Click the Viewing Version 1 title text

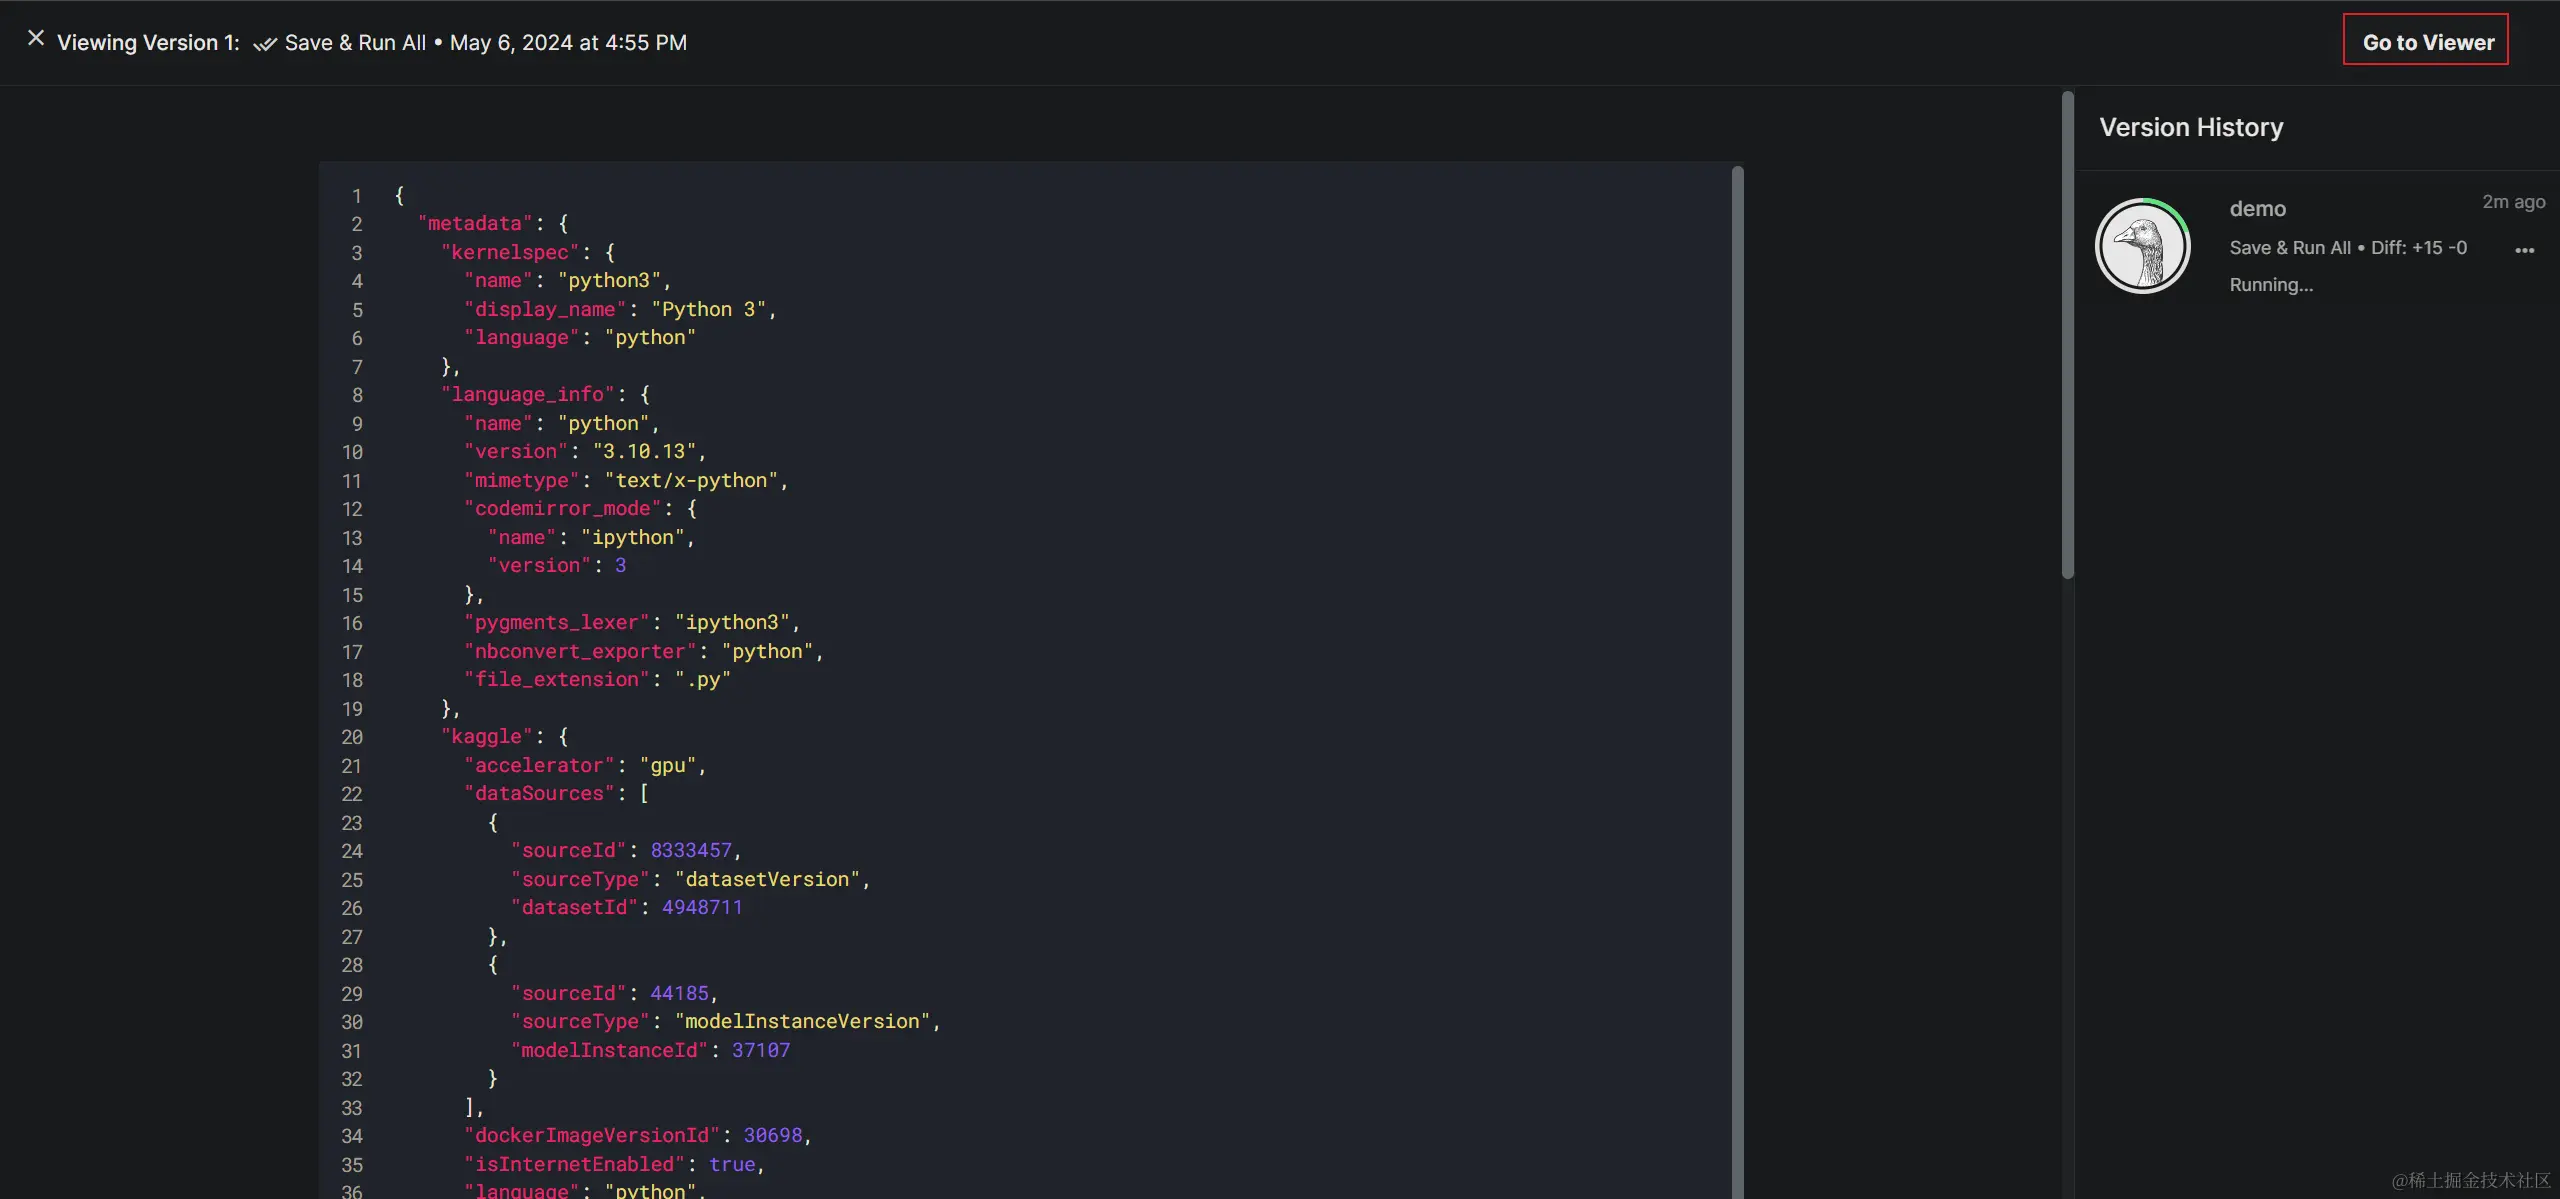148,43
